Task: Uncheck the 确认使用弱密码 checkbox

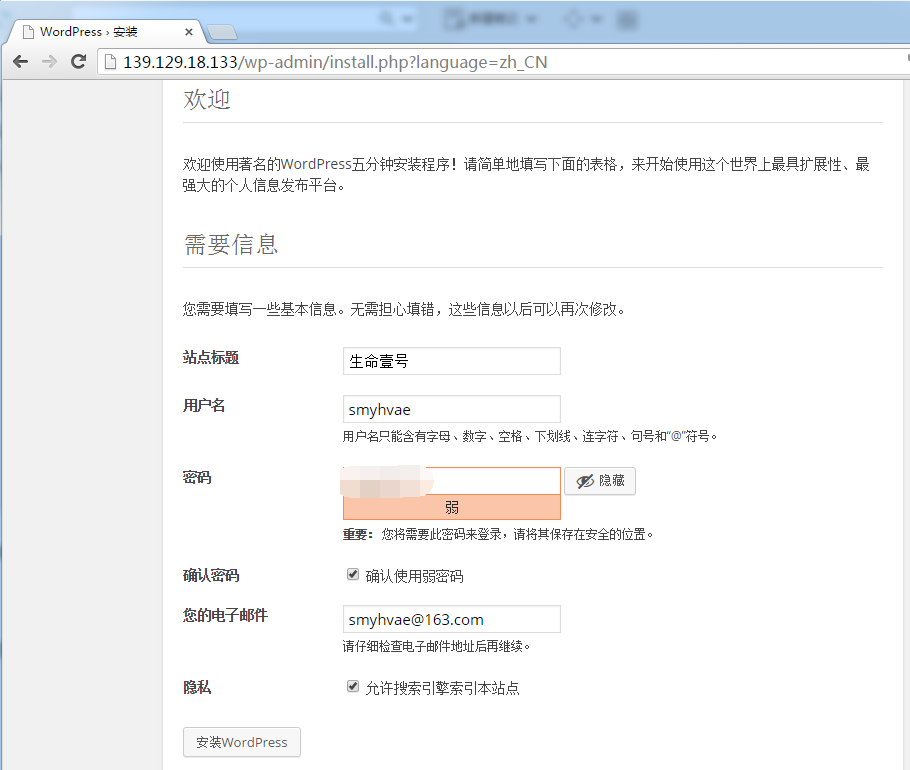Action: pyautogui.click(x=352, y=575)
